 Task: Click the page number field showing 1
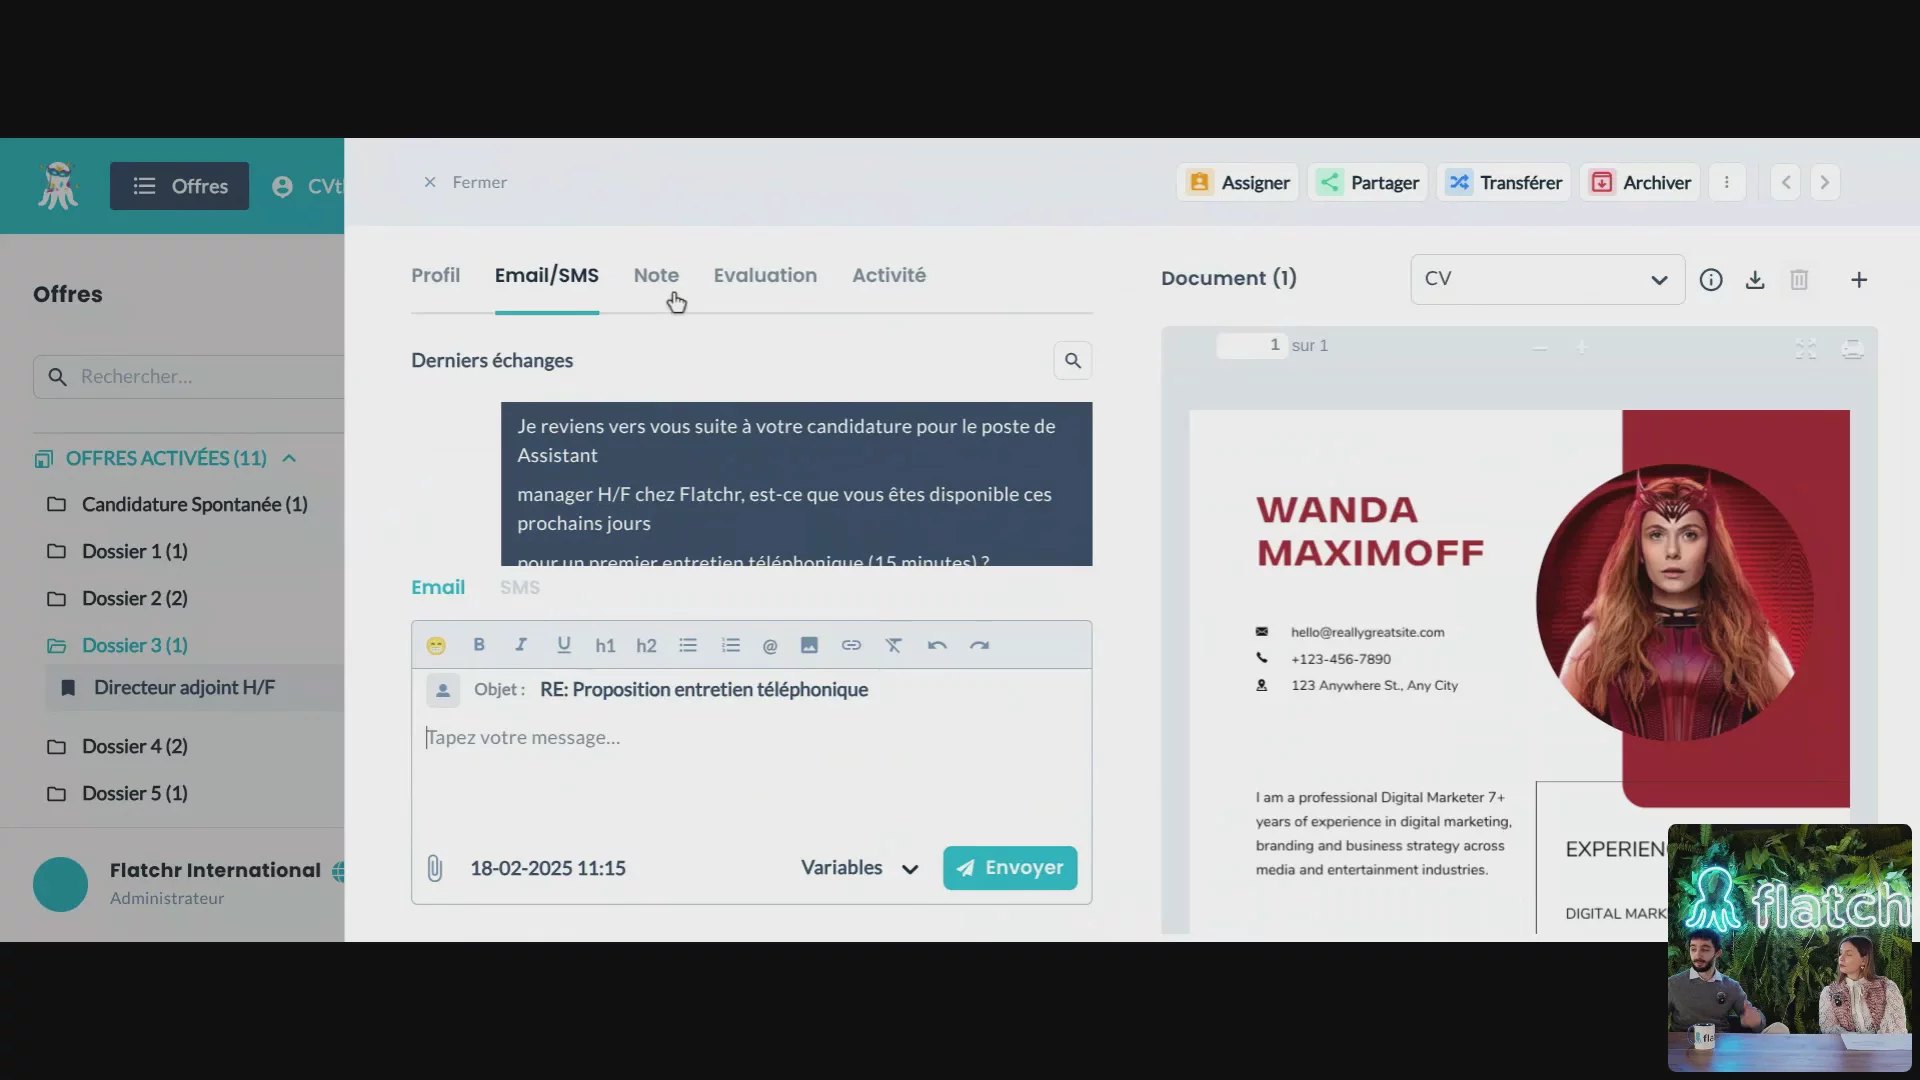tap(1251, 346)
